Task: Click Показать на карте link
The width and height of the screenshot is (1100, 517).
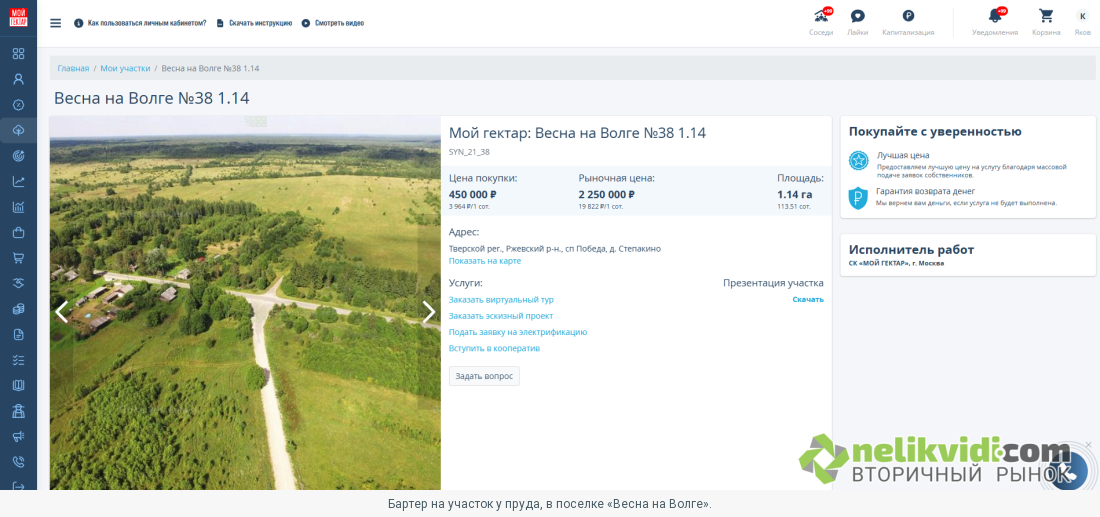Action: pos(485,261)
